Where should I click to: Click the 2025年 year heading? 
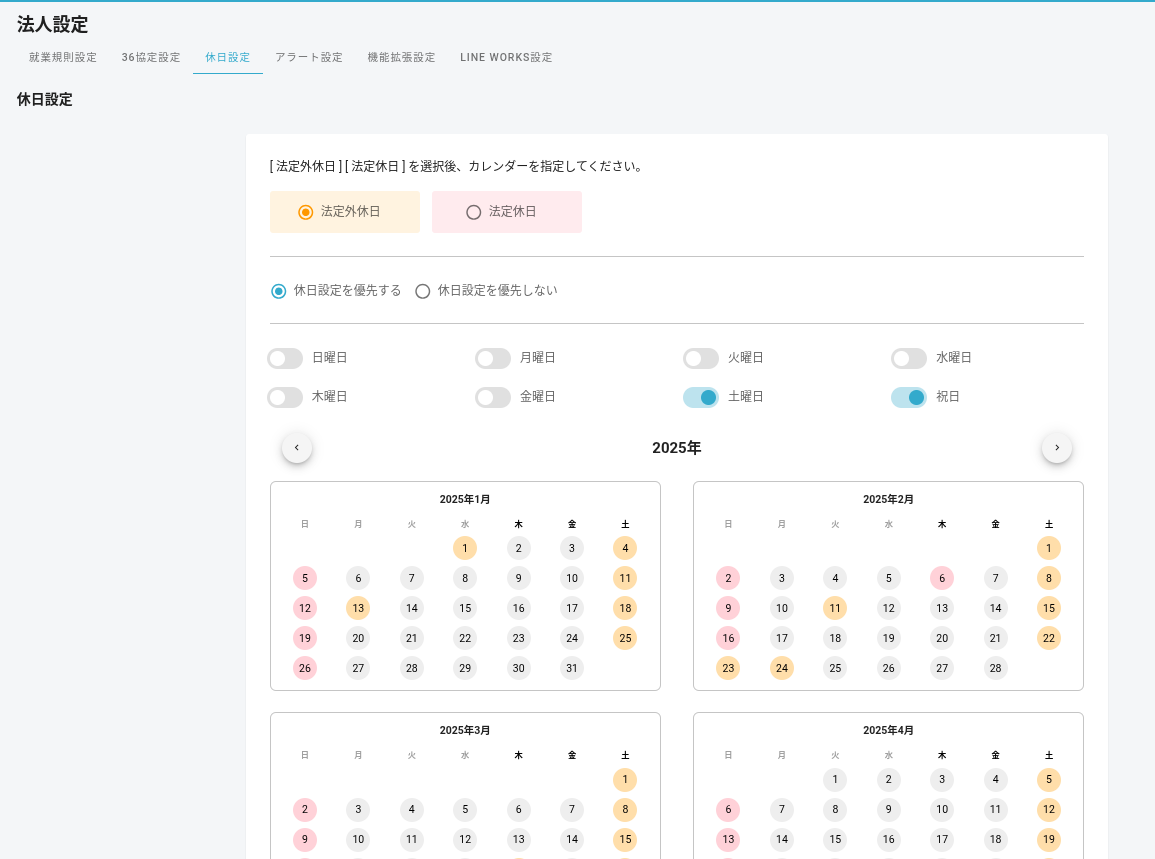(x=677, y=448)
